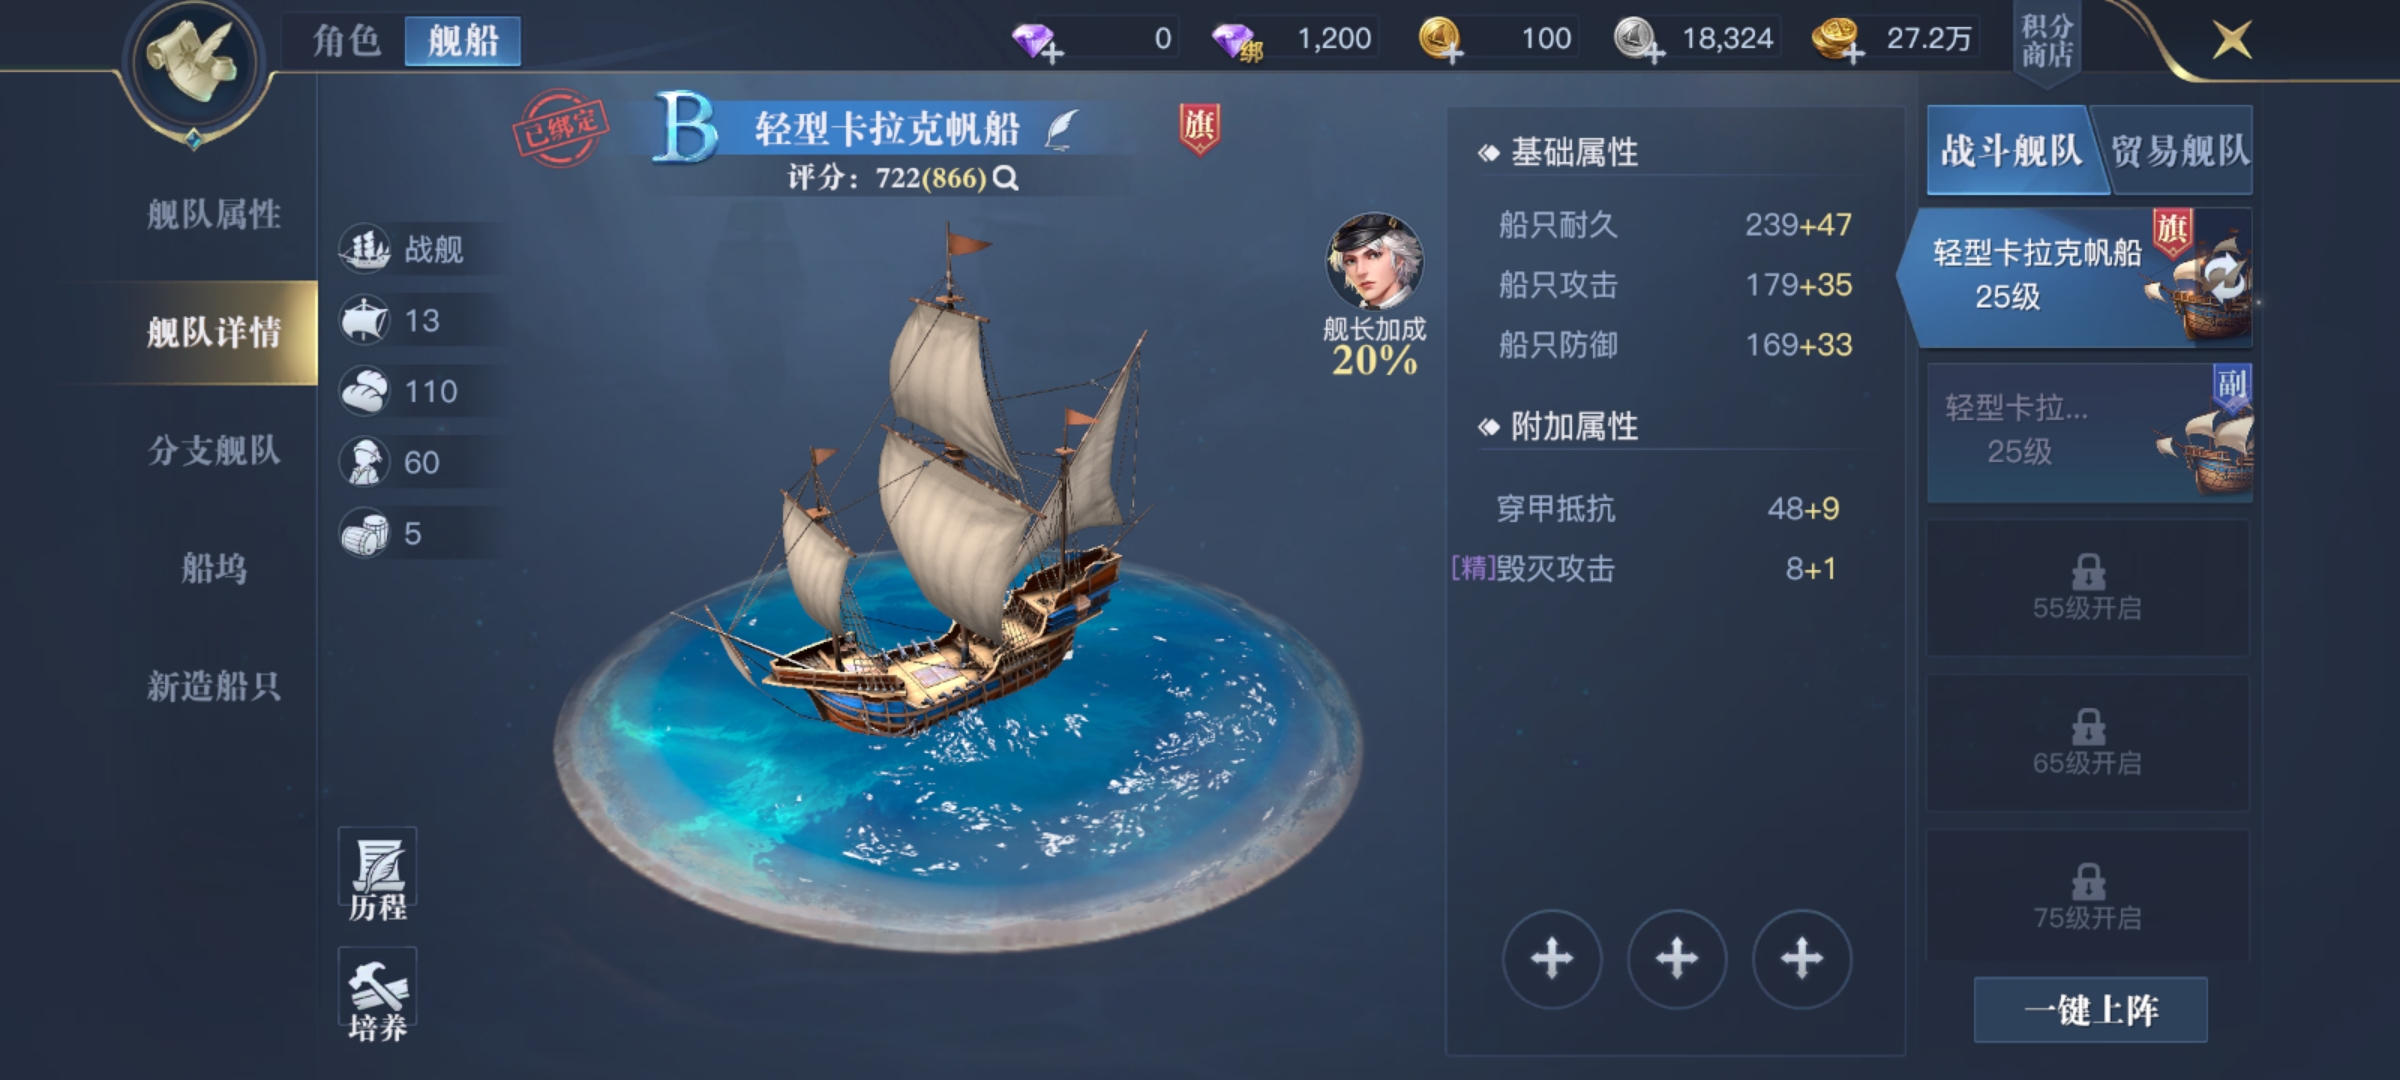Screen dimensions: 2400x1080
Task: Tap the locked 55级开启 fleet slot
Action: tap(2088, 588)
